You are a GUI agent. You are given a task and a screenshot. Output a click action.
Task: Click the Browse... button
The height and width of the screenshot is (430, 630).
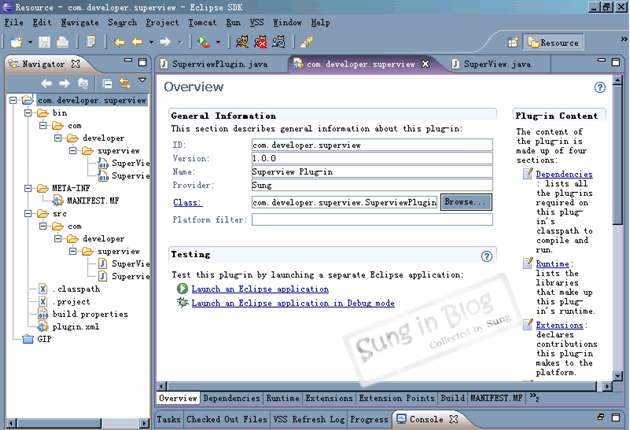click(466, 202)
